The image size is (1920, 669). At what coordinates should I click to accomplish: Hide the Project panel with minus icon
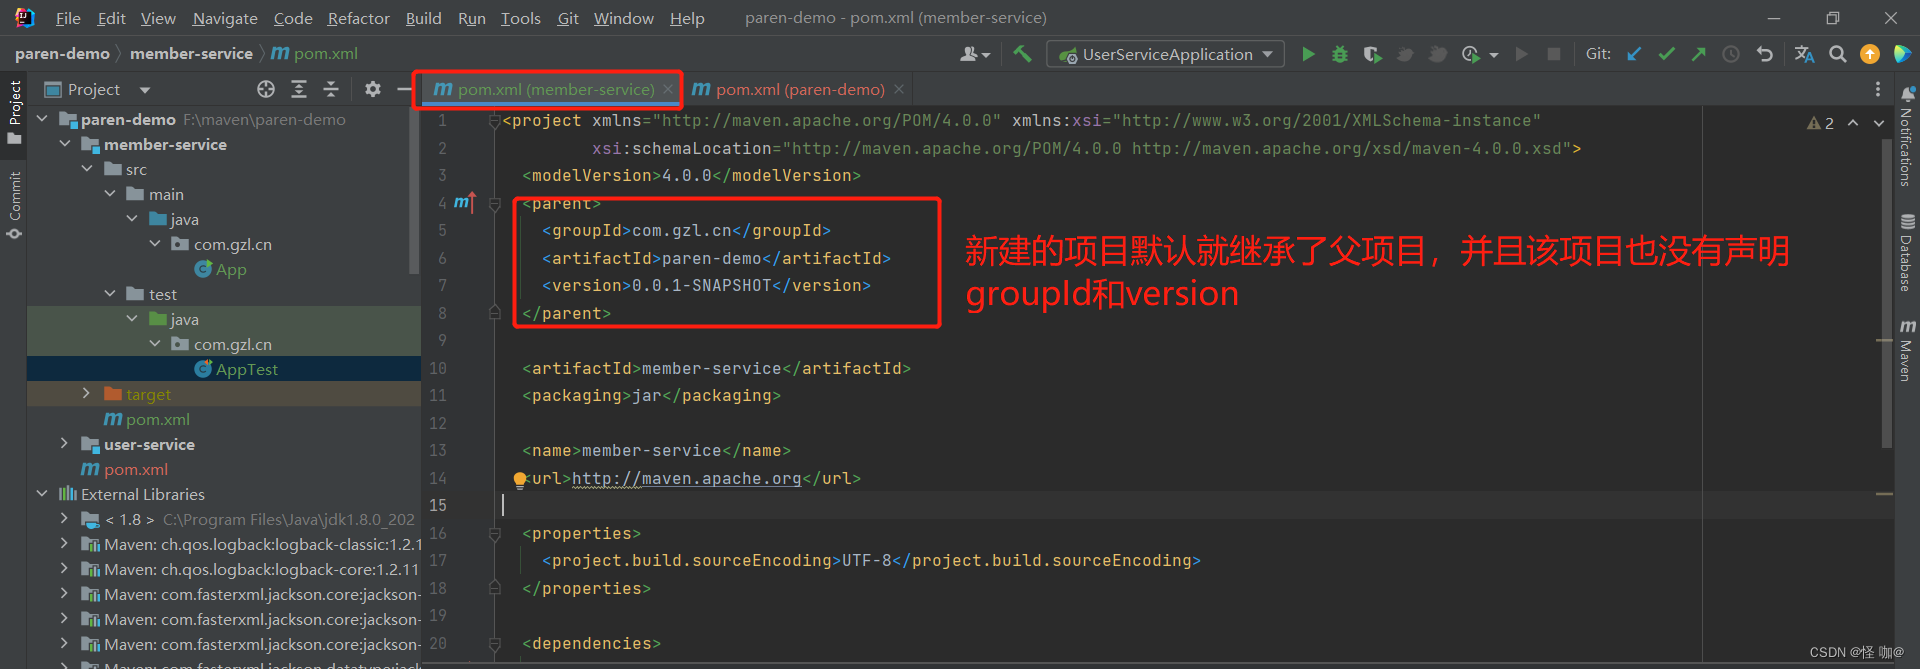pos(403,89)
